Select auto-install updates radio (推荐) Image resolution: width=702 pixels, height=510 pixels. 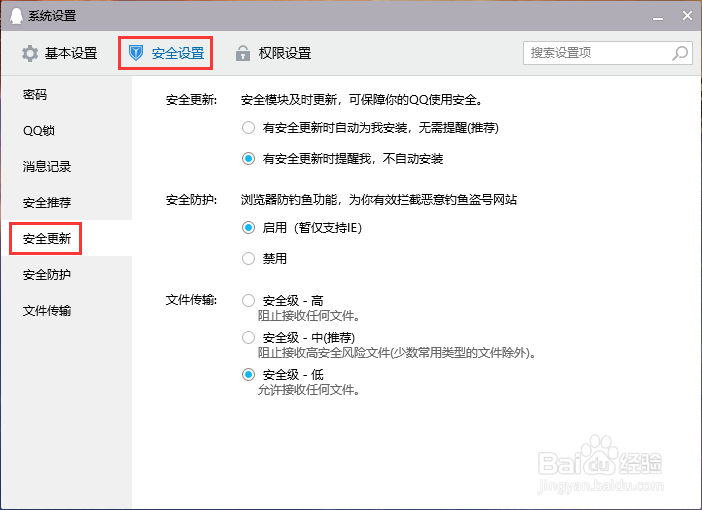pos(248,128)
